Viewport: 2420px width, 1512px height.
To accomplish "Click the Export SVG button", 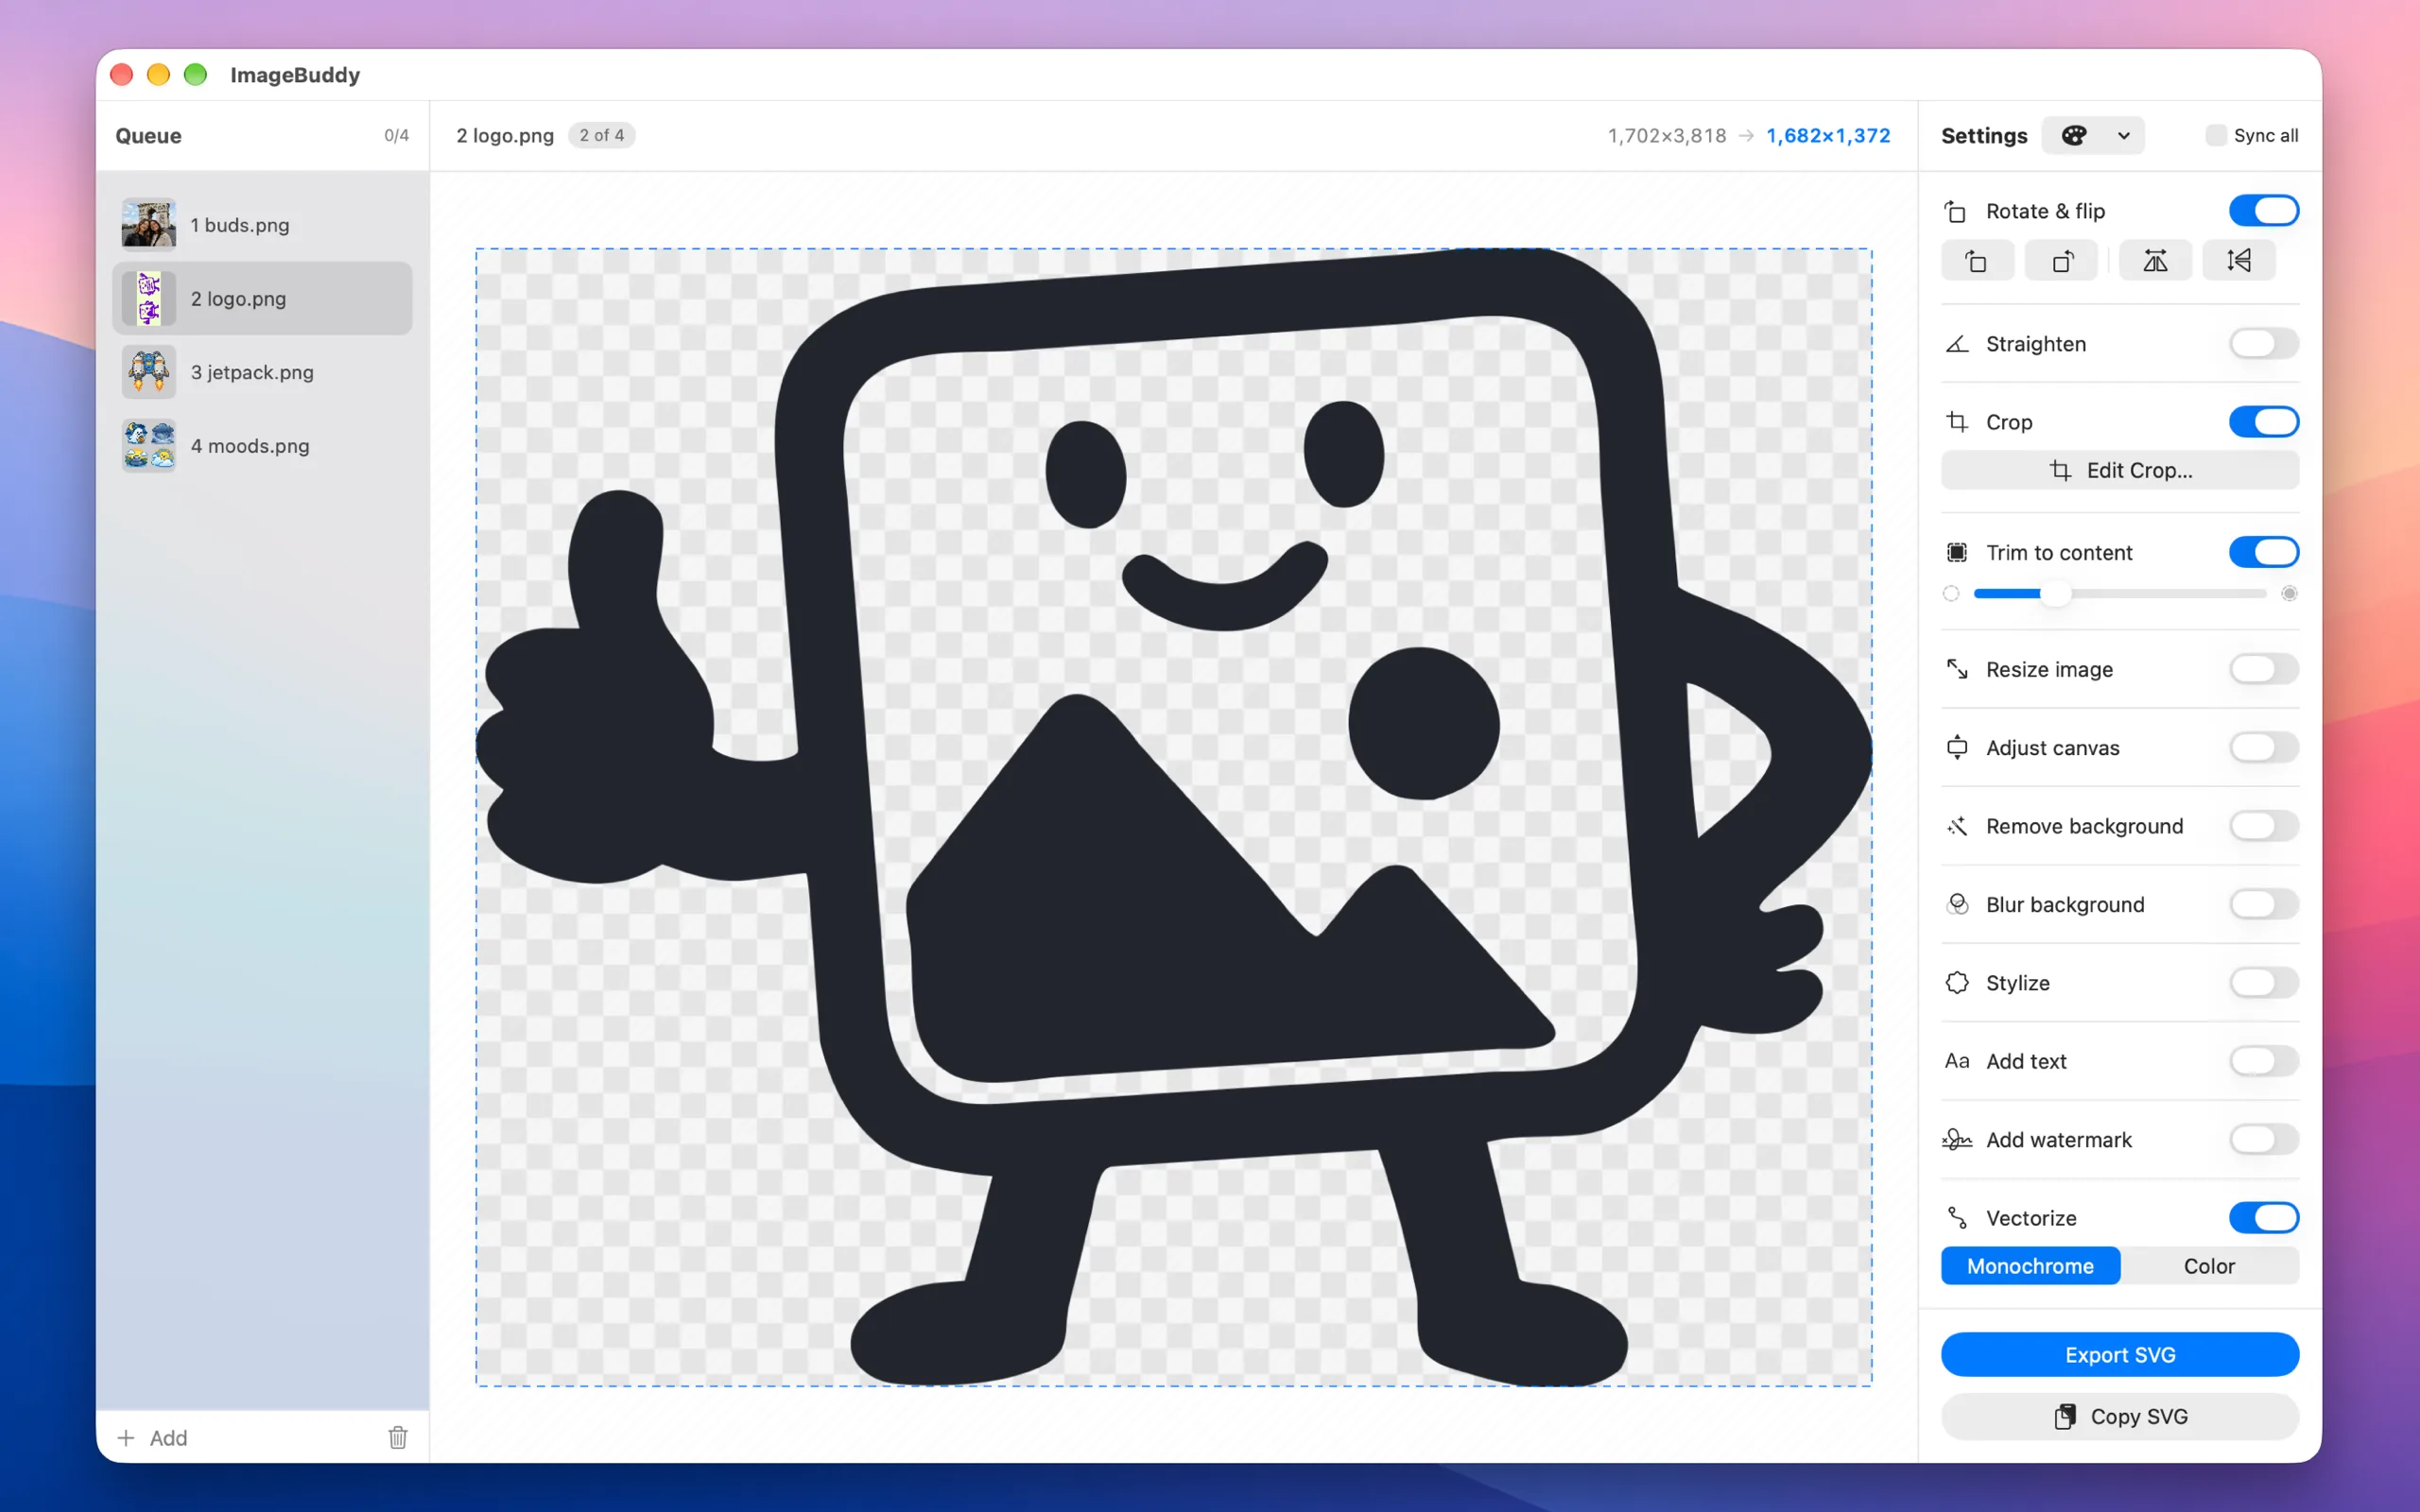I will (2120, 1355).
